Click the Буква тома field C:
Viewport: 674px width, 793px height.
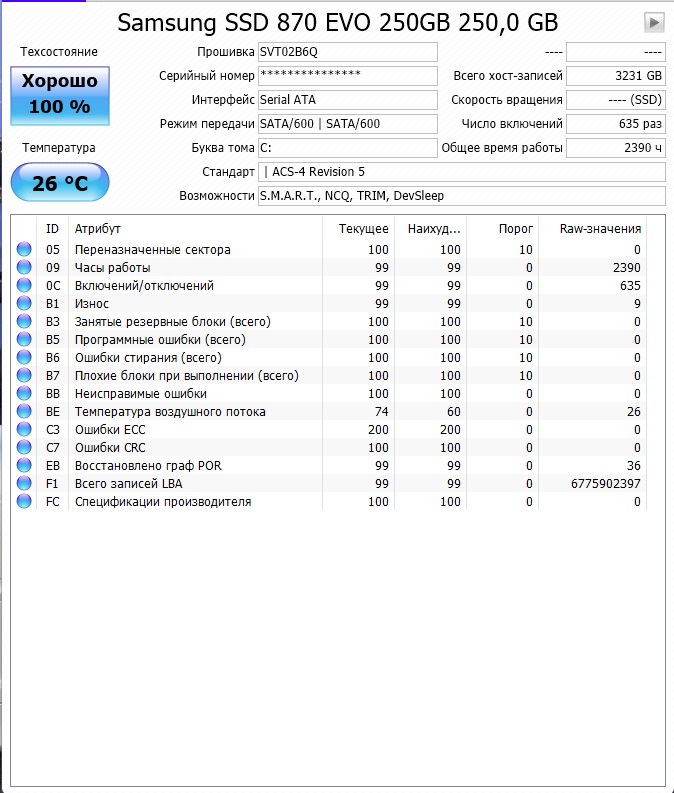(347, 148)
